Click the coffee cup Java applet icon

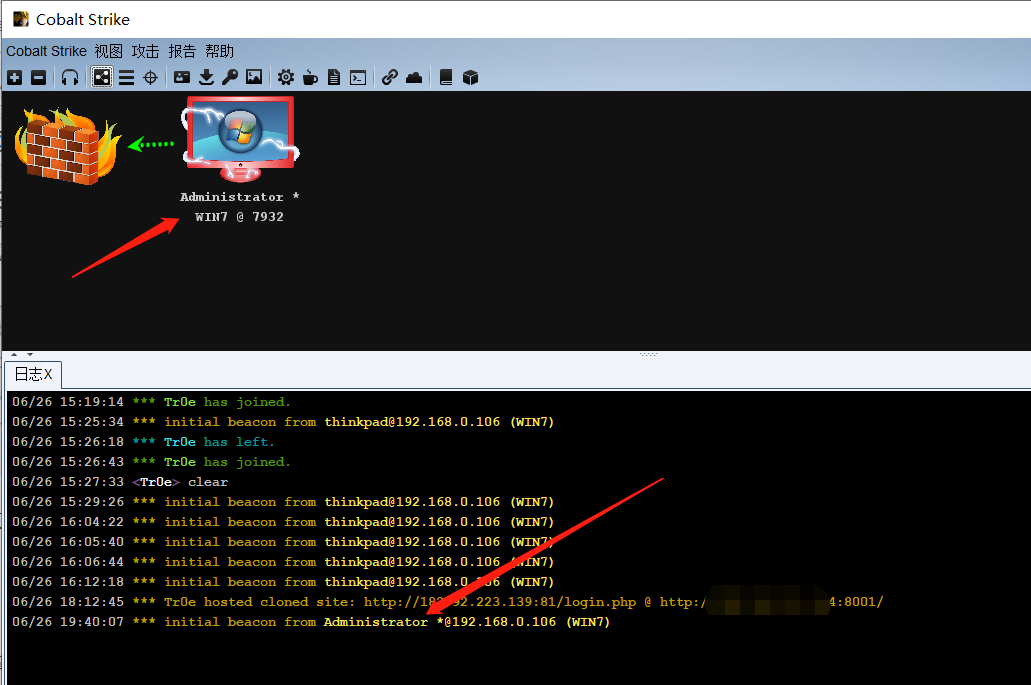(310, 78)
